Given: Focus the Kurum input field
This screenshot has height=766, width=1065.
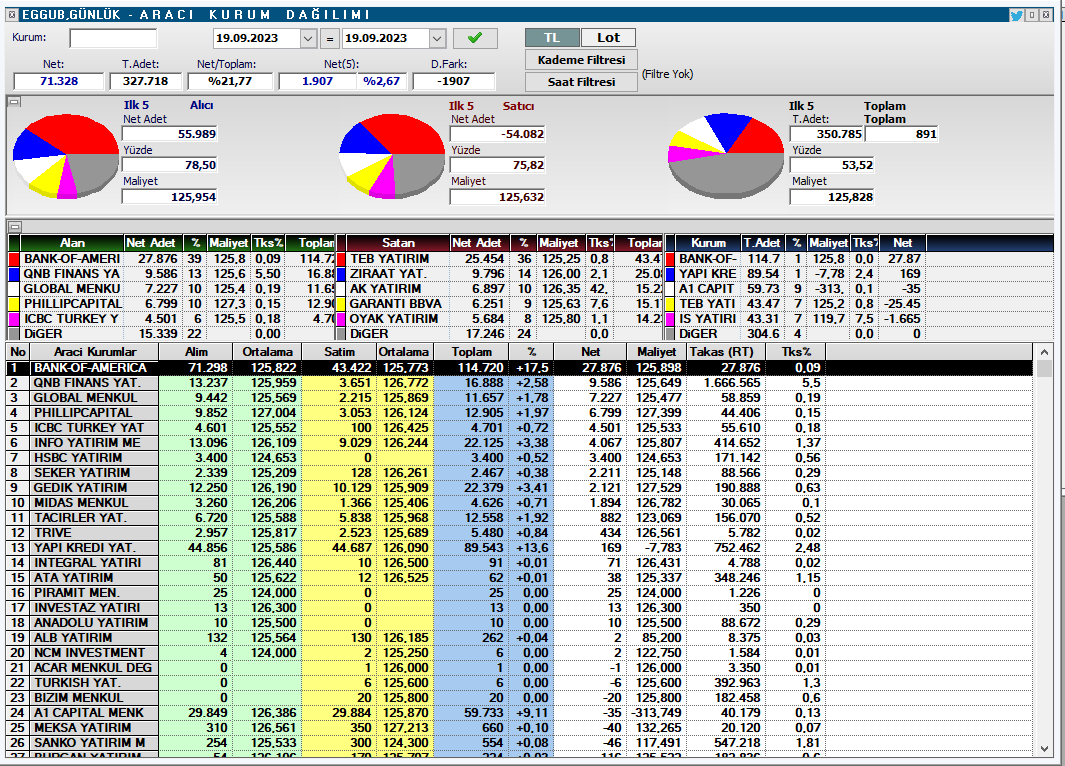Looking at the screenshot, I should [113, 39].
